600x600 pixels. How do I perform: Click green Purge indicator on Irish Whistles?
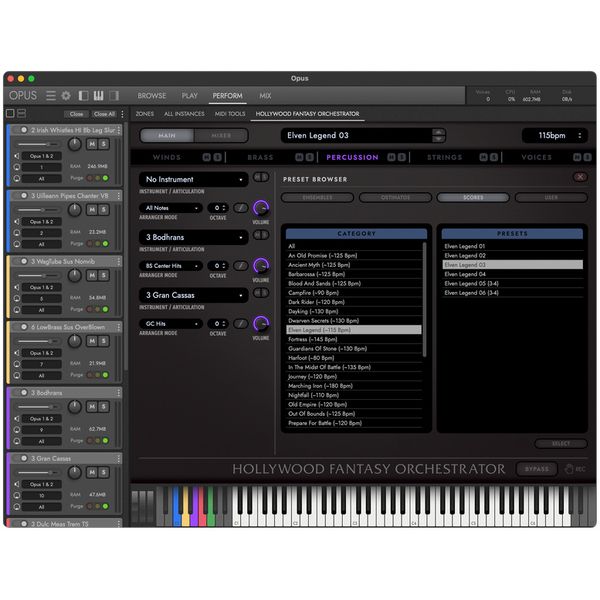[106, 178]
